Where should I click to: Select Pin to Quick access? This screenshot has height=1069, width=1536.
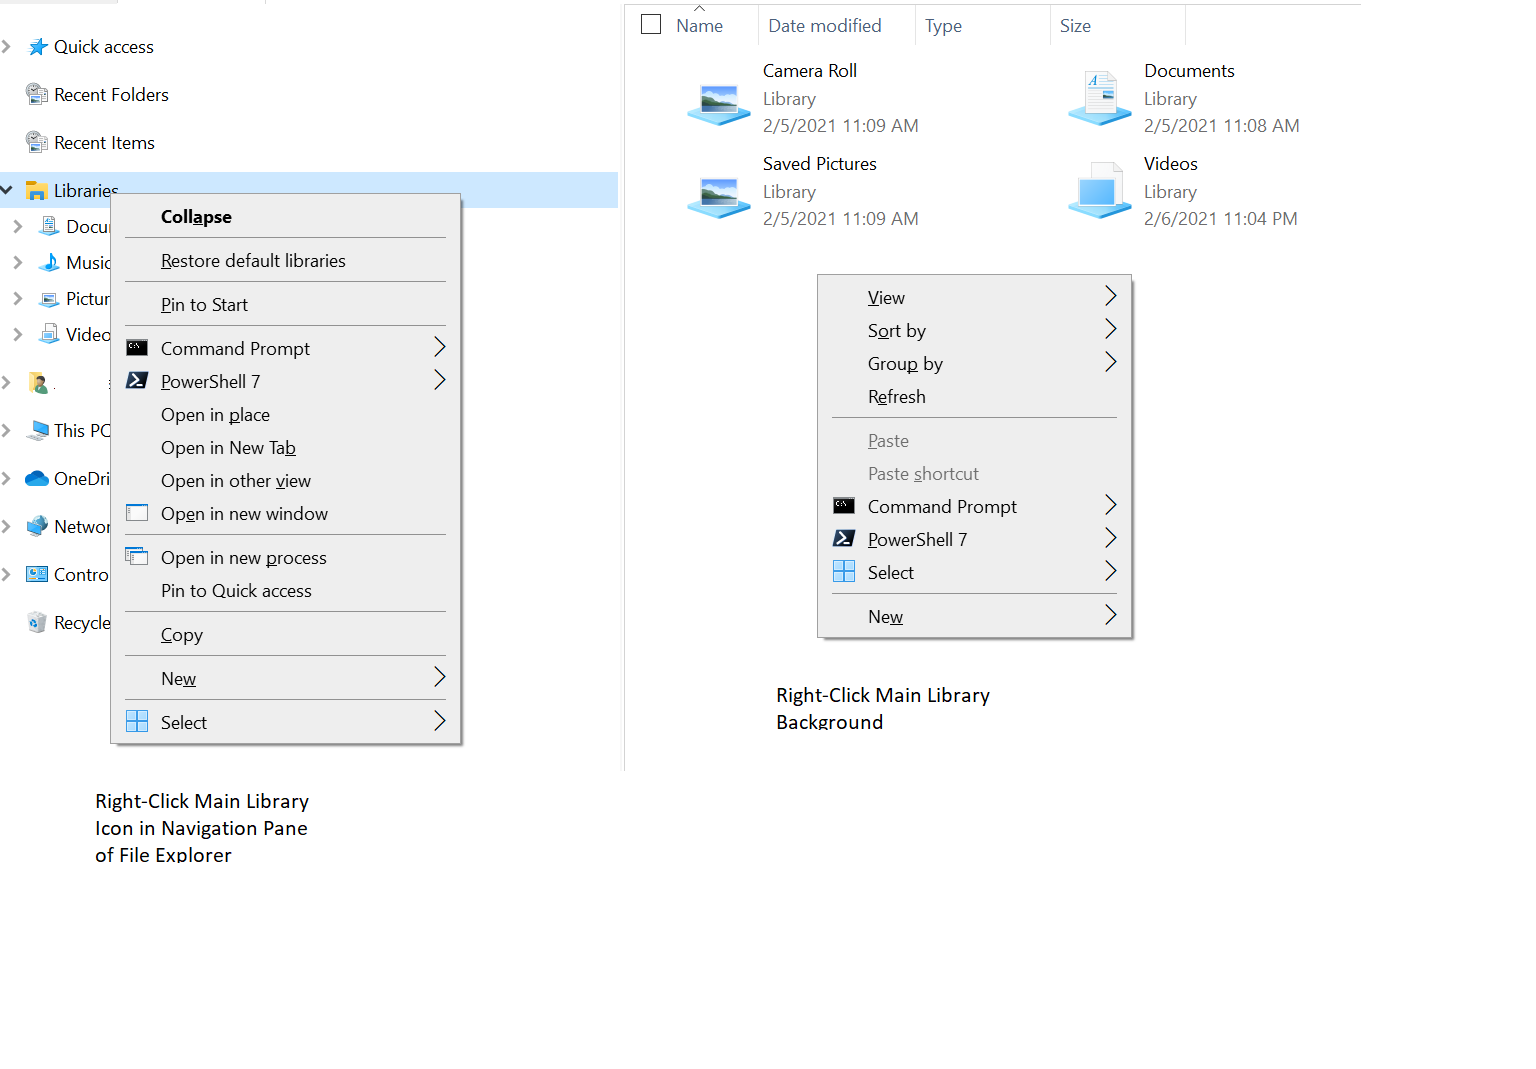[x=236, y=591]
